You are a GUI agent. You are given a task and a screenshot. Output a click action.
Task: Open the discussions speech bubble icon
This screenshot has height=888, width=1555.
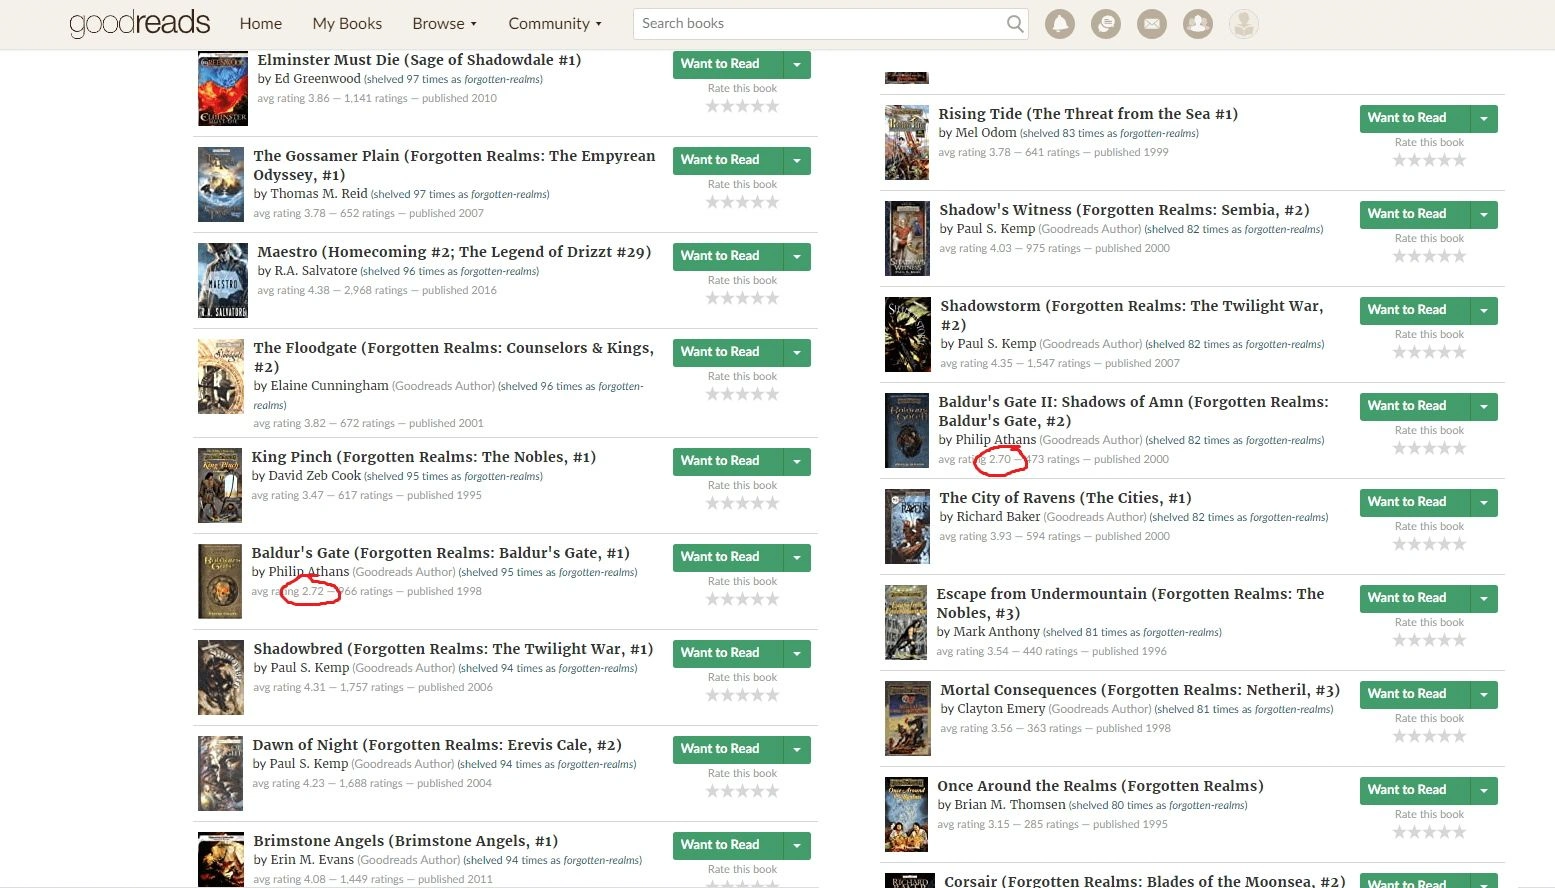click(x=1106, y=24)
